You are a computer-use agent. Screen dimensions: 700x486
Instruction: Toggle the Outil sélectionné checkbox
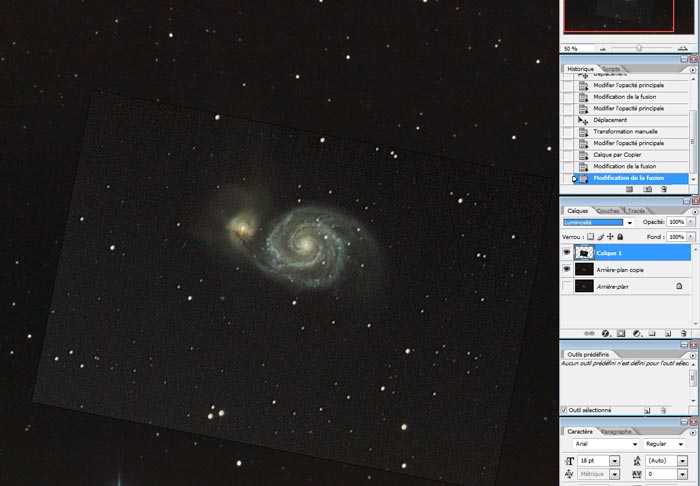pos(564,410)
